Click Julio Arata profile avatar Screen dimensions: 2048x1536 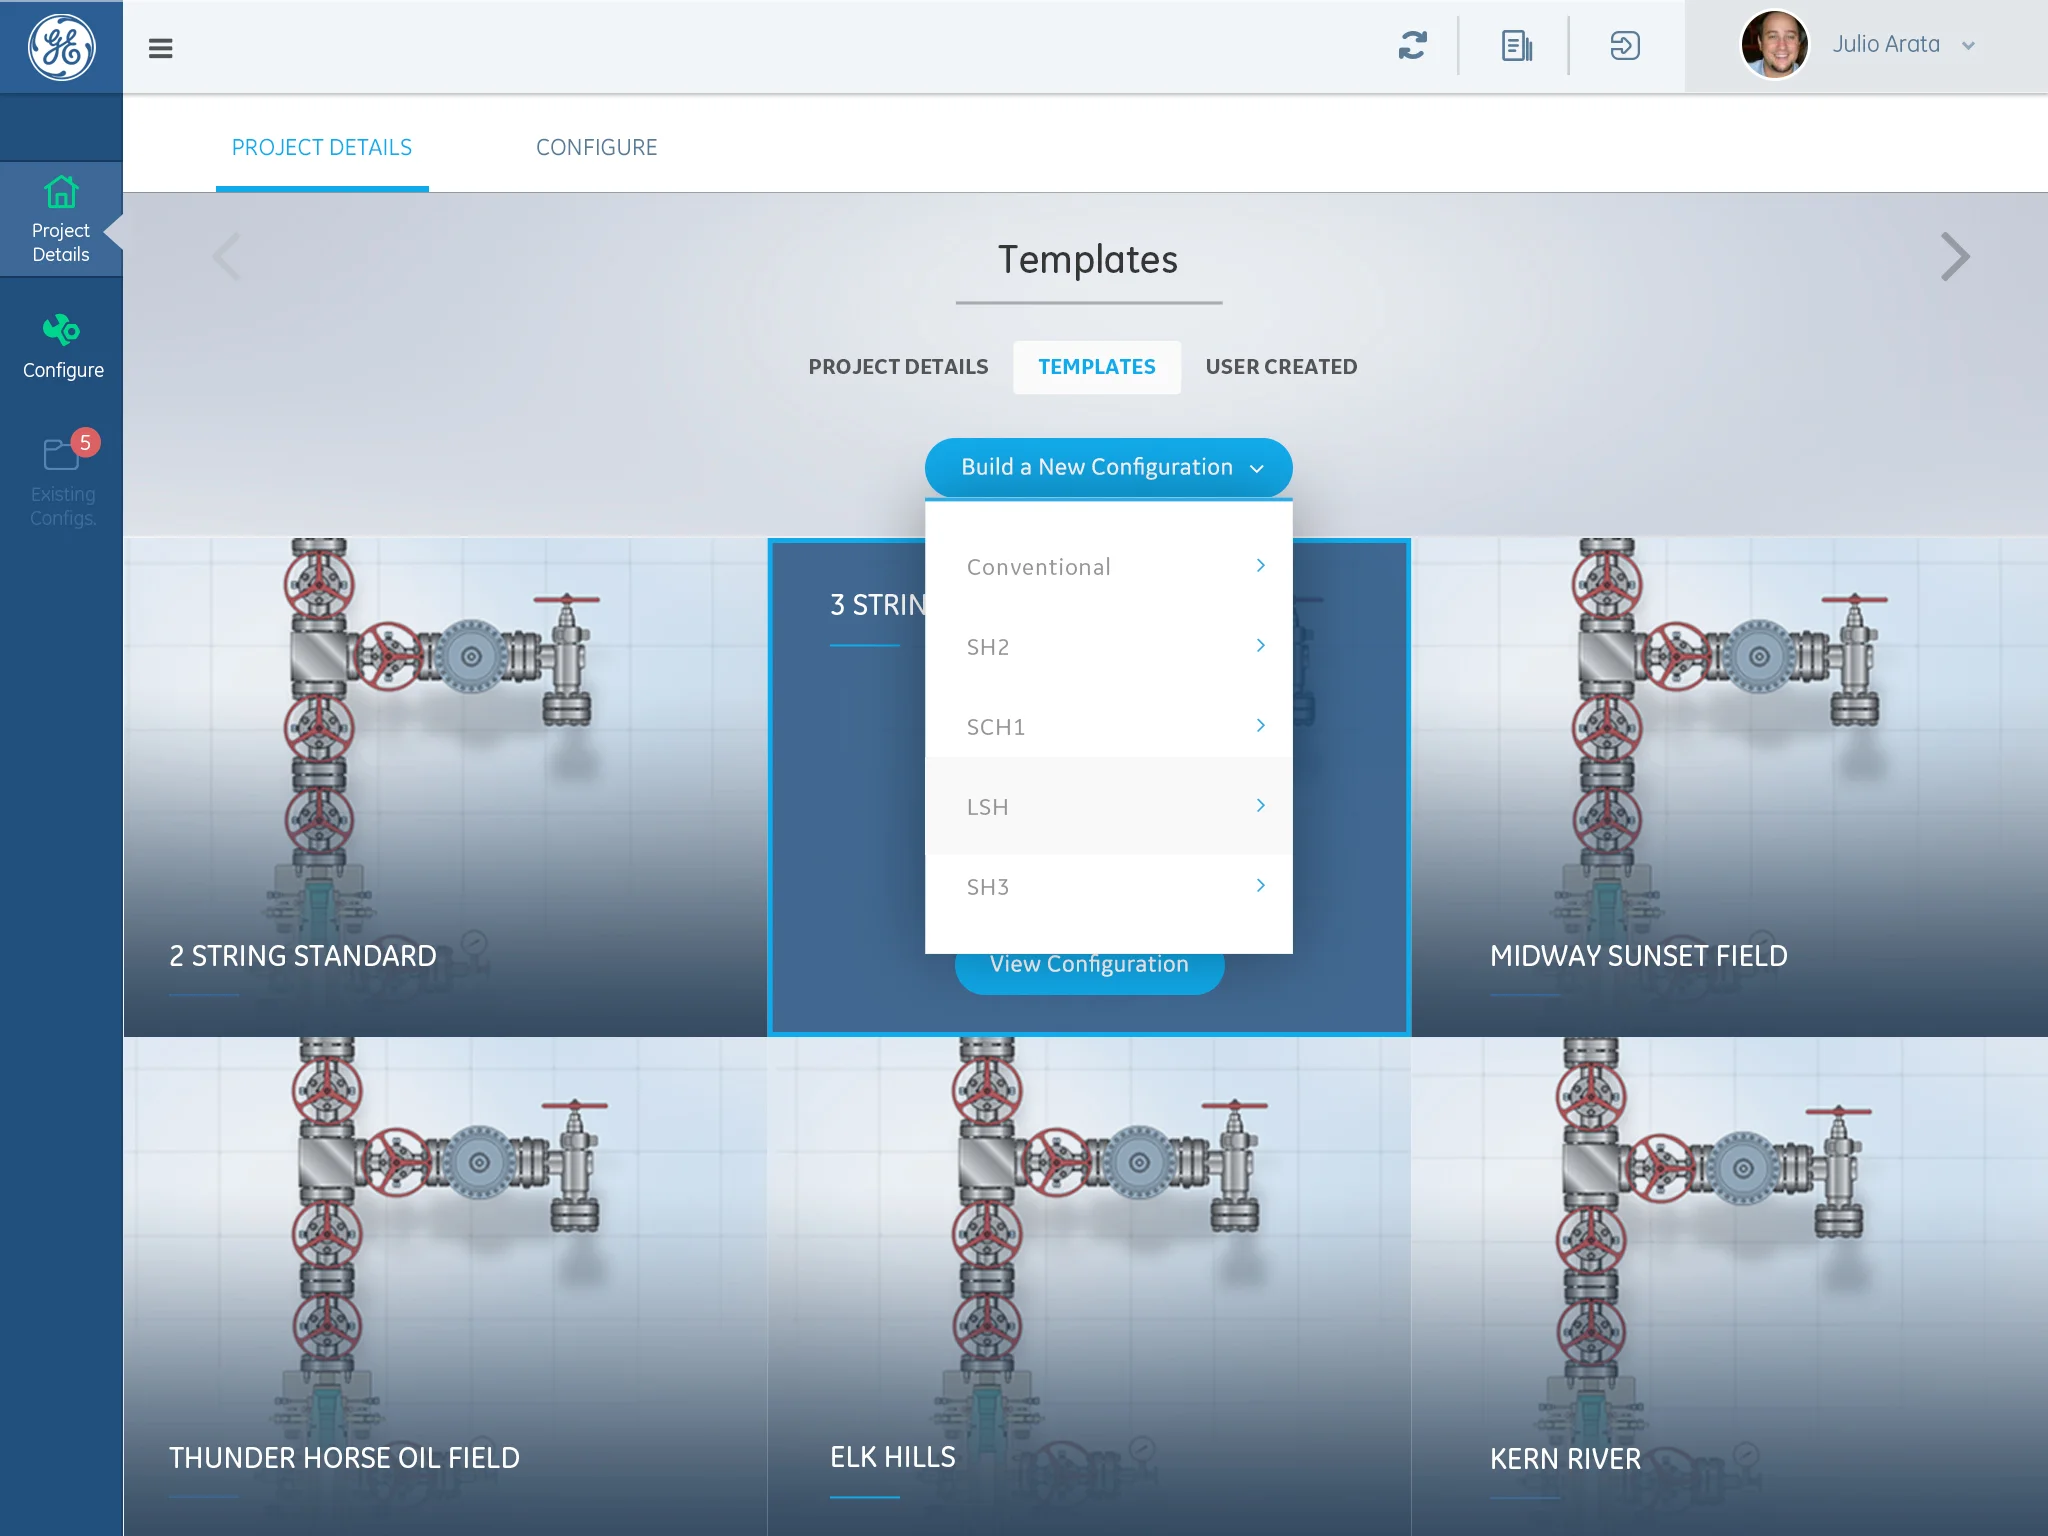(1774, 46)
